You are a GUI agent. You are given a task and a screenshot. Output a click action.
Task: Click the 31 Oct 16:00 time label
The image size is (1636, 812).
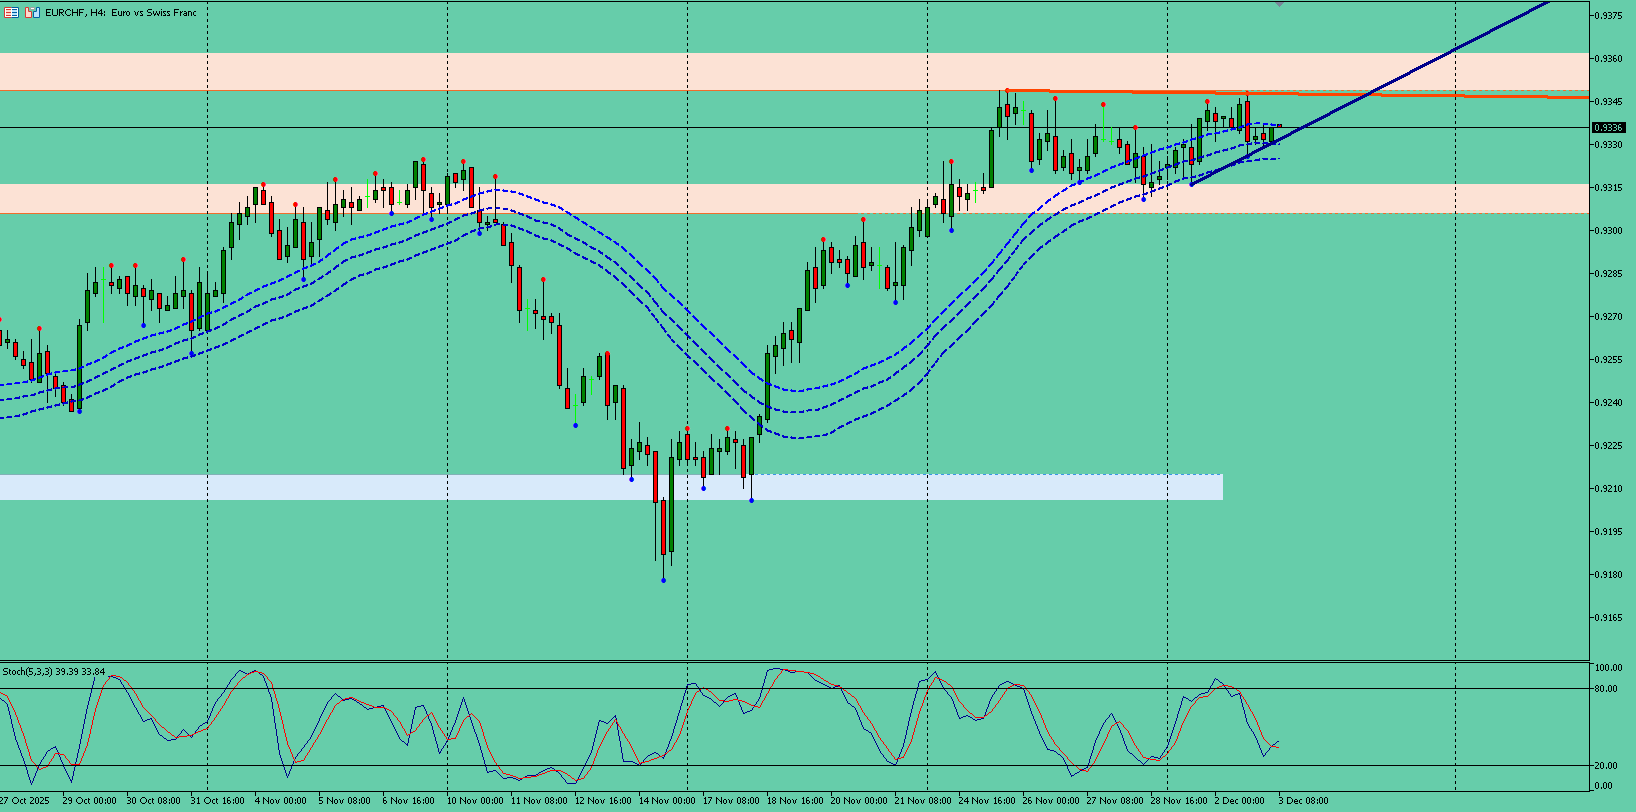point(217,800)
